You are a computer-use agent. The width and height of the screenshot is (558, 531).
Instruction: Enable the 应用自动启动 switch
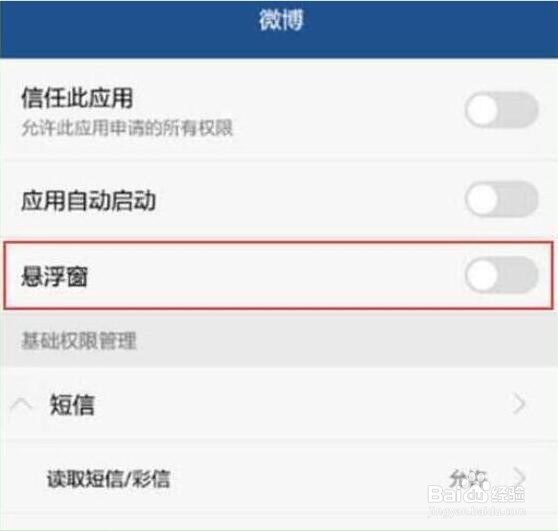[x=501, y=199]
